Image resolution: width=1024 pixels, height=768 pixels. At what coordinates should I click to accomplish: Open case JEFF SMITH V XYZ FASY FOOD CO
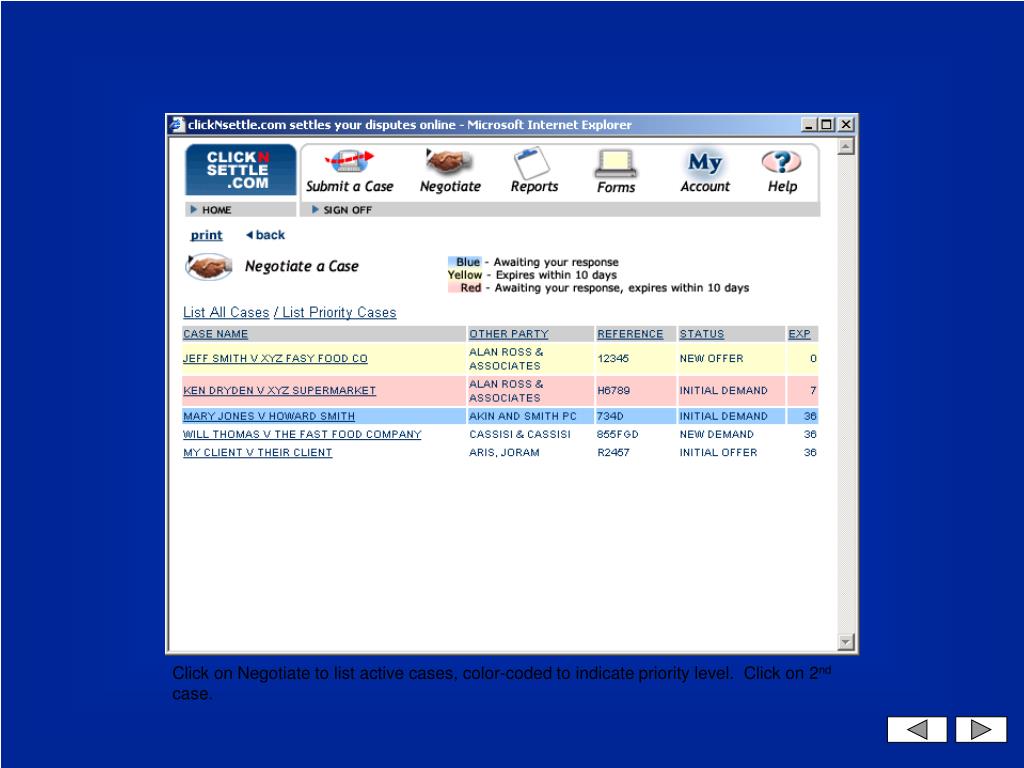coord(275,359)
